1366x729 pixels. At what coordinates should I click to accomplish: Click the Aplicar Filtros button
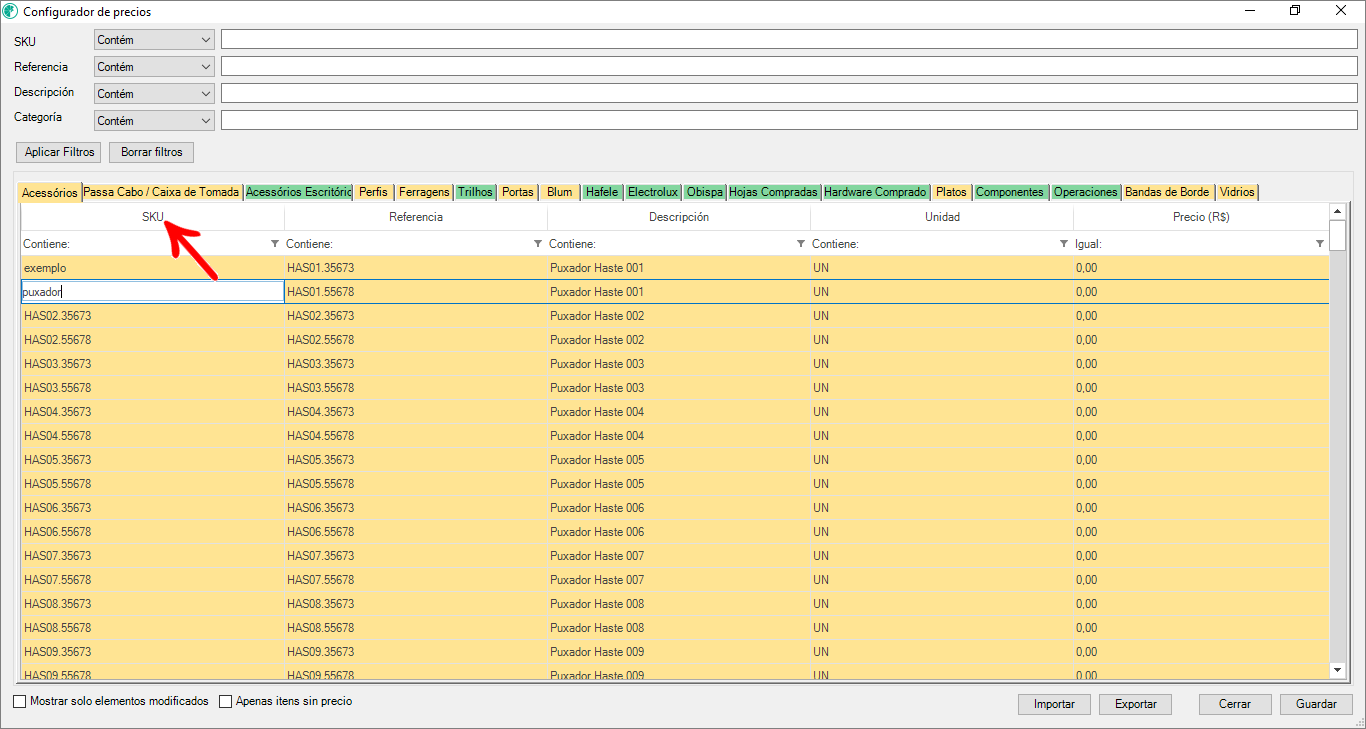click(x=59, y=152)
